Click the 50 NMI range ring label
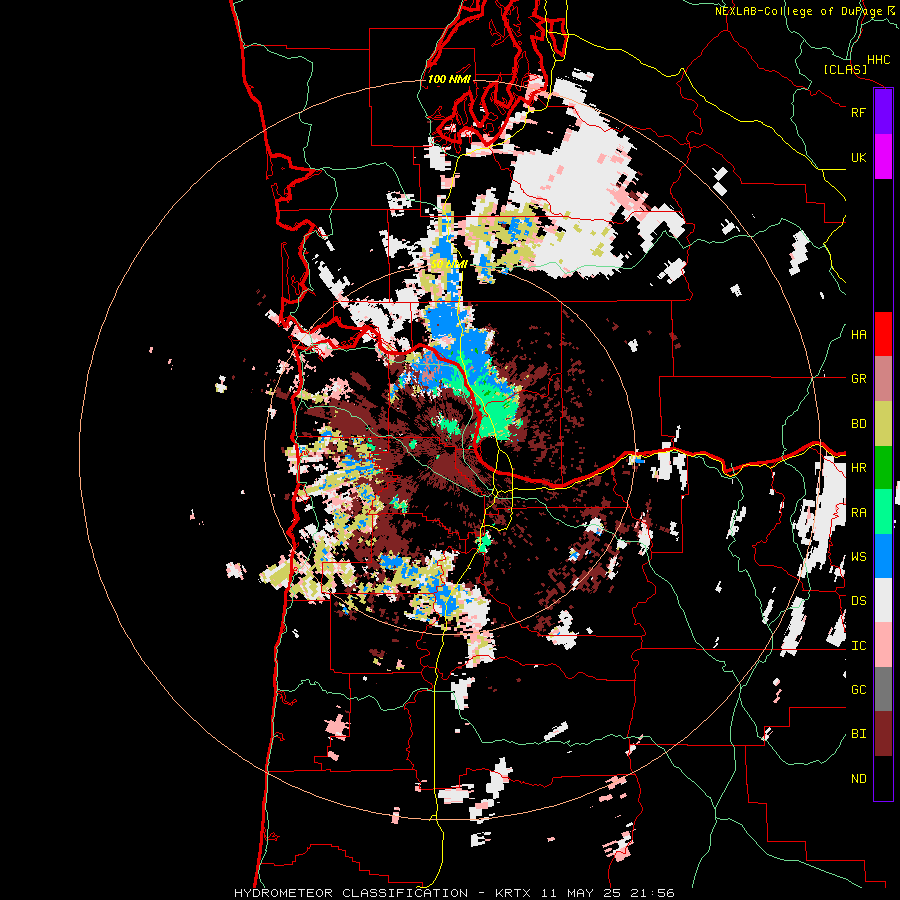Image resolution: width=900 pixels, height=900 pixels. [449, 264]
